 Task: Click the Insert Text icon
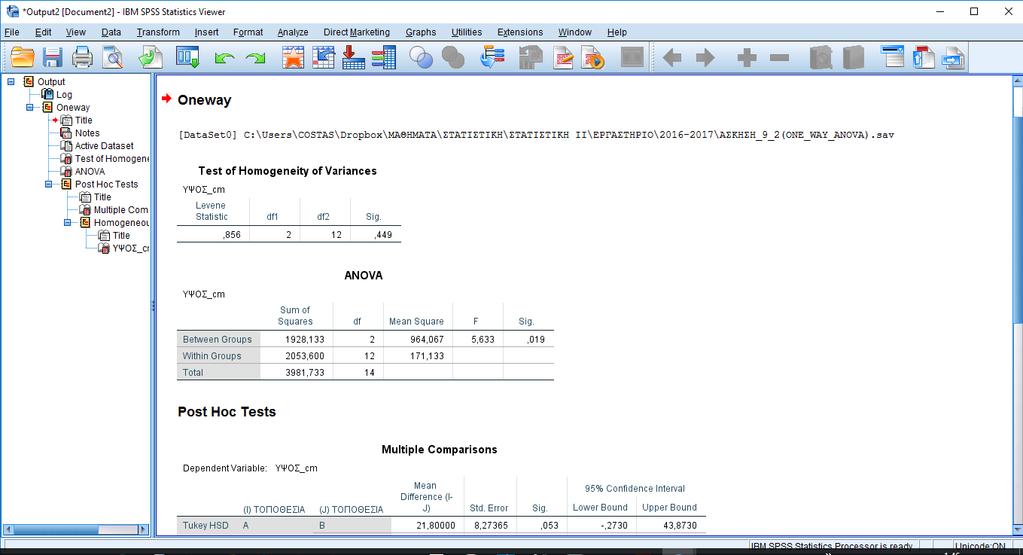(x=953, y=58)
